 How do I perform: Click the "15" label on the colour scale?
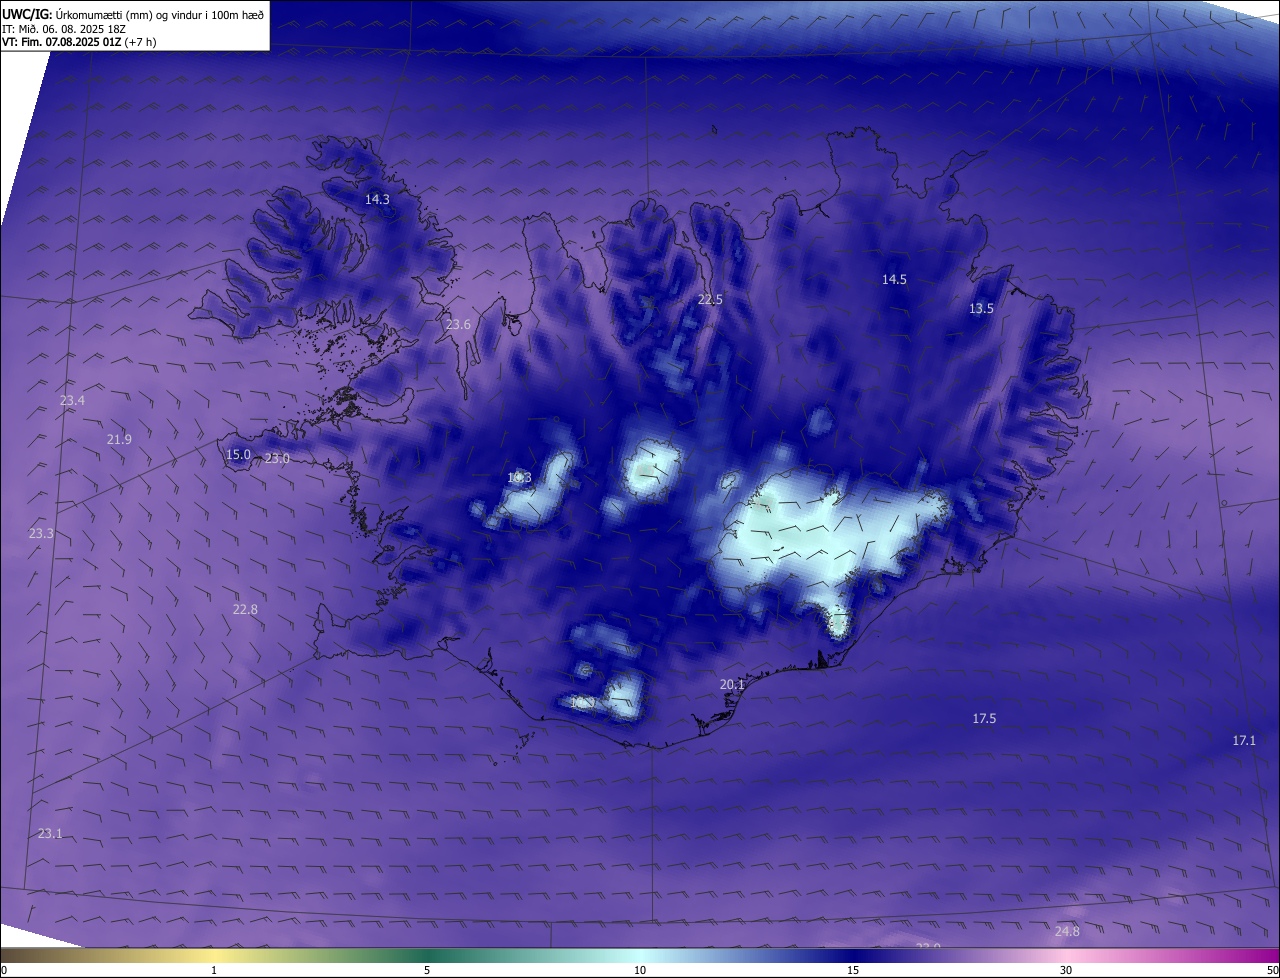pyautogui.click(x=853, y=970)
